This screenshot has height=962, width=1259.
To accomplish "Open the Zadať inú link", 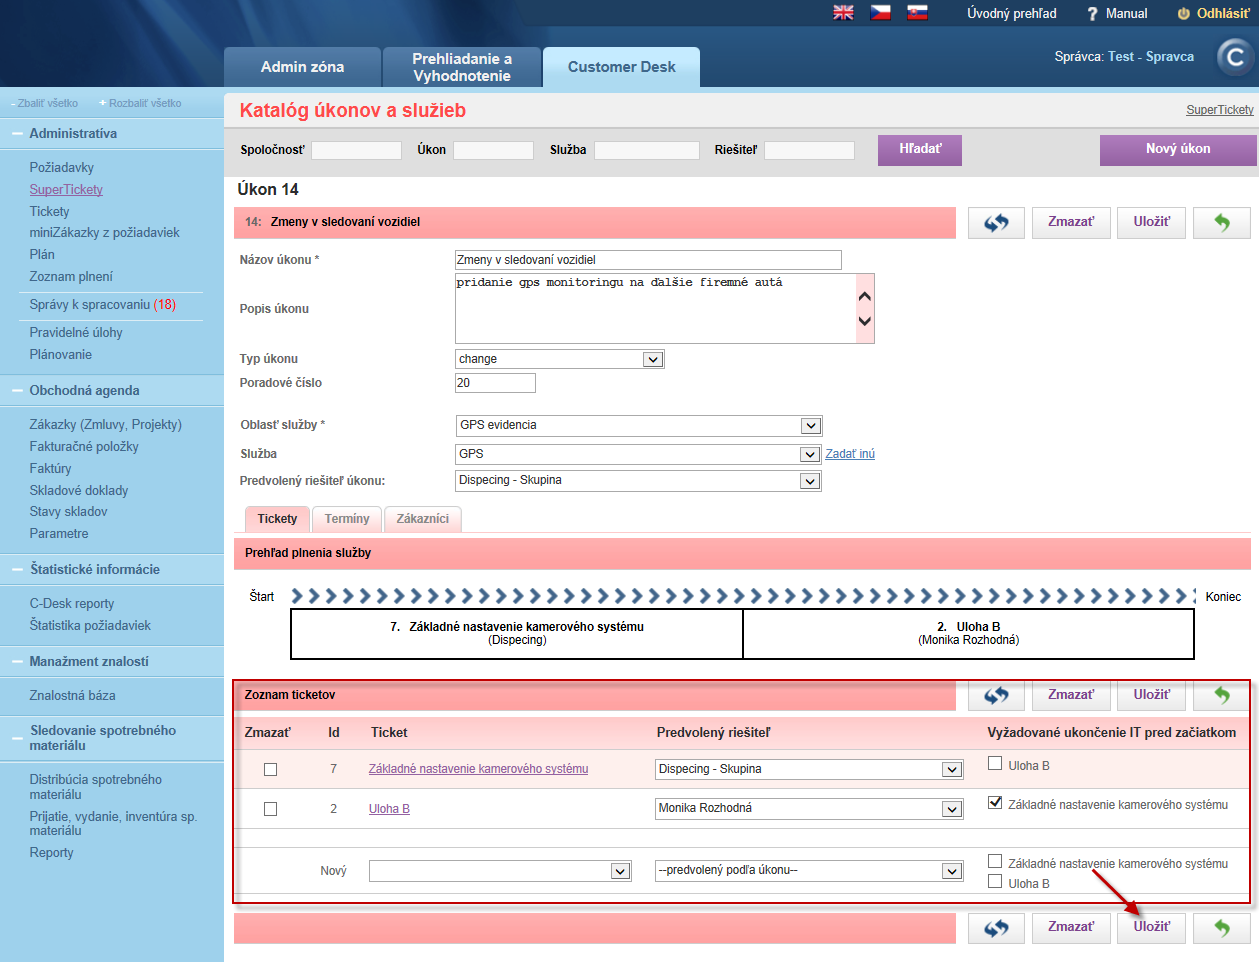I will coord(850,454).
